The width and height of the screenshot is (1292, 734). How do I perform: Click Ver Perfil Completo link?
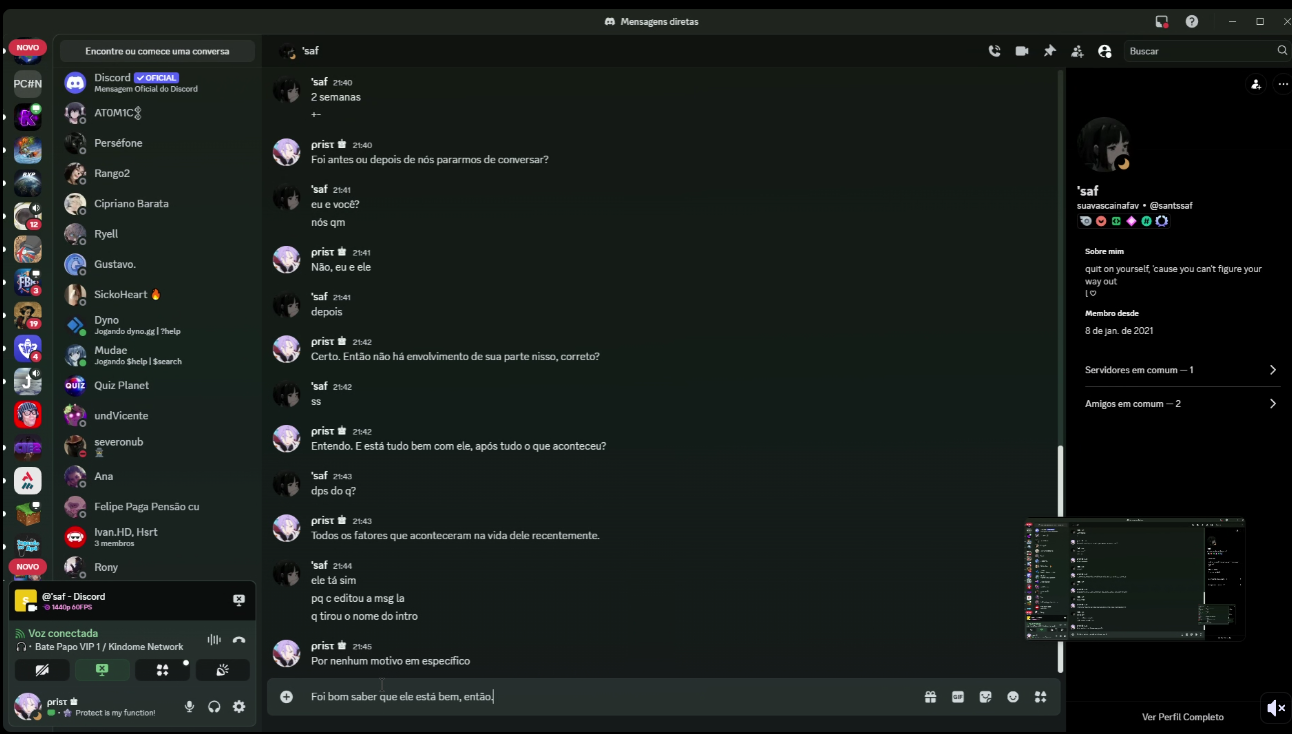[1182, 716]
